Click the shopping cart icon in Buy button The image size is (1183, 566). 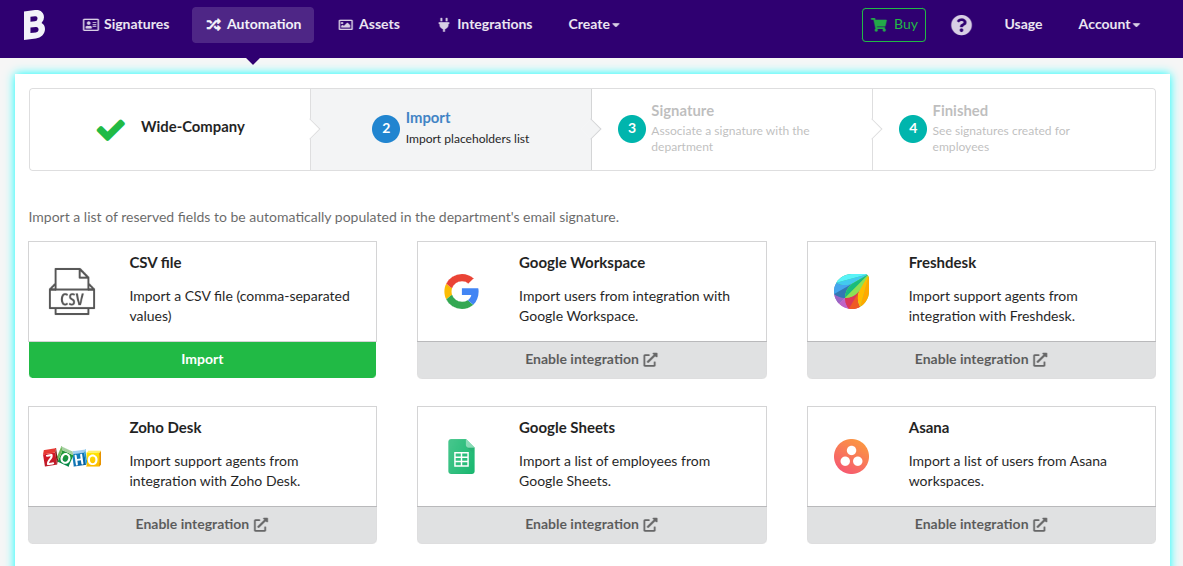[879, 24]
